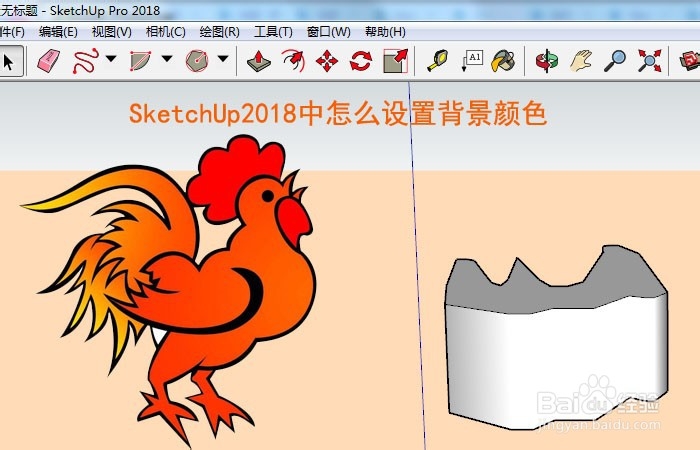Activate the Push/Pull tool
This screenshot has height=450, width=700.
(258, 61)
